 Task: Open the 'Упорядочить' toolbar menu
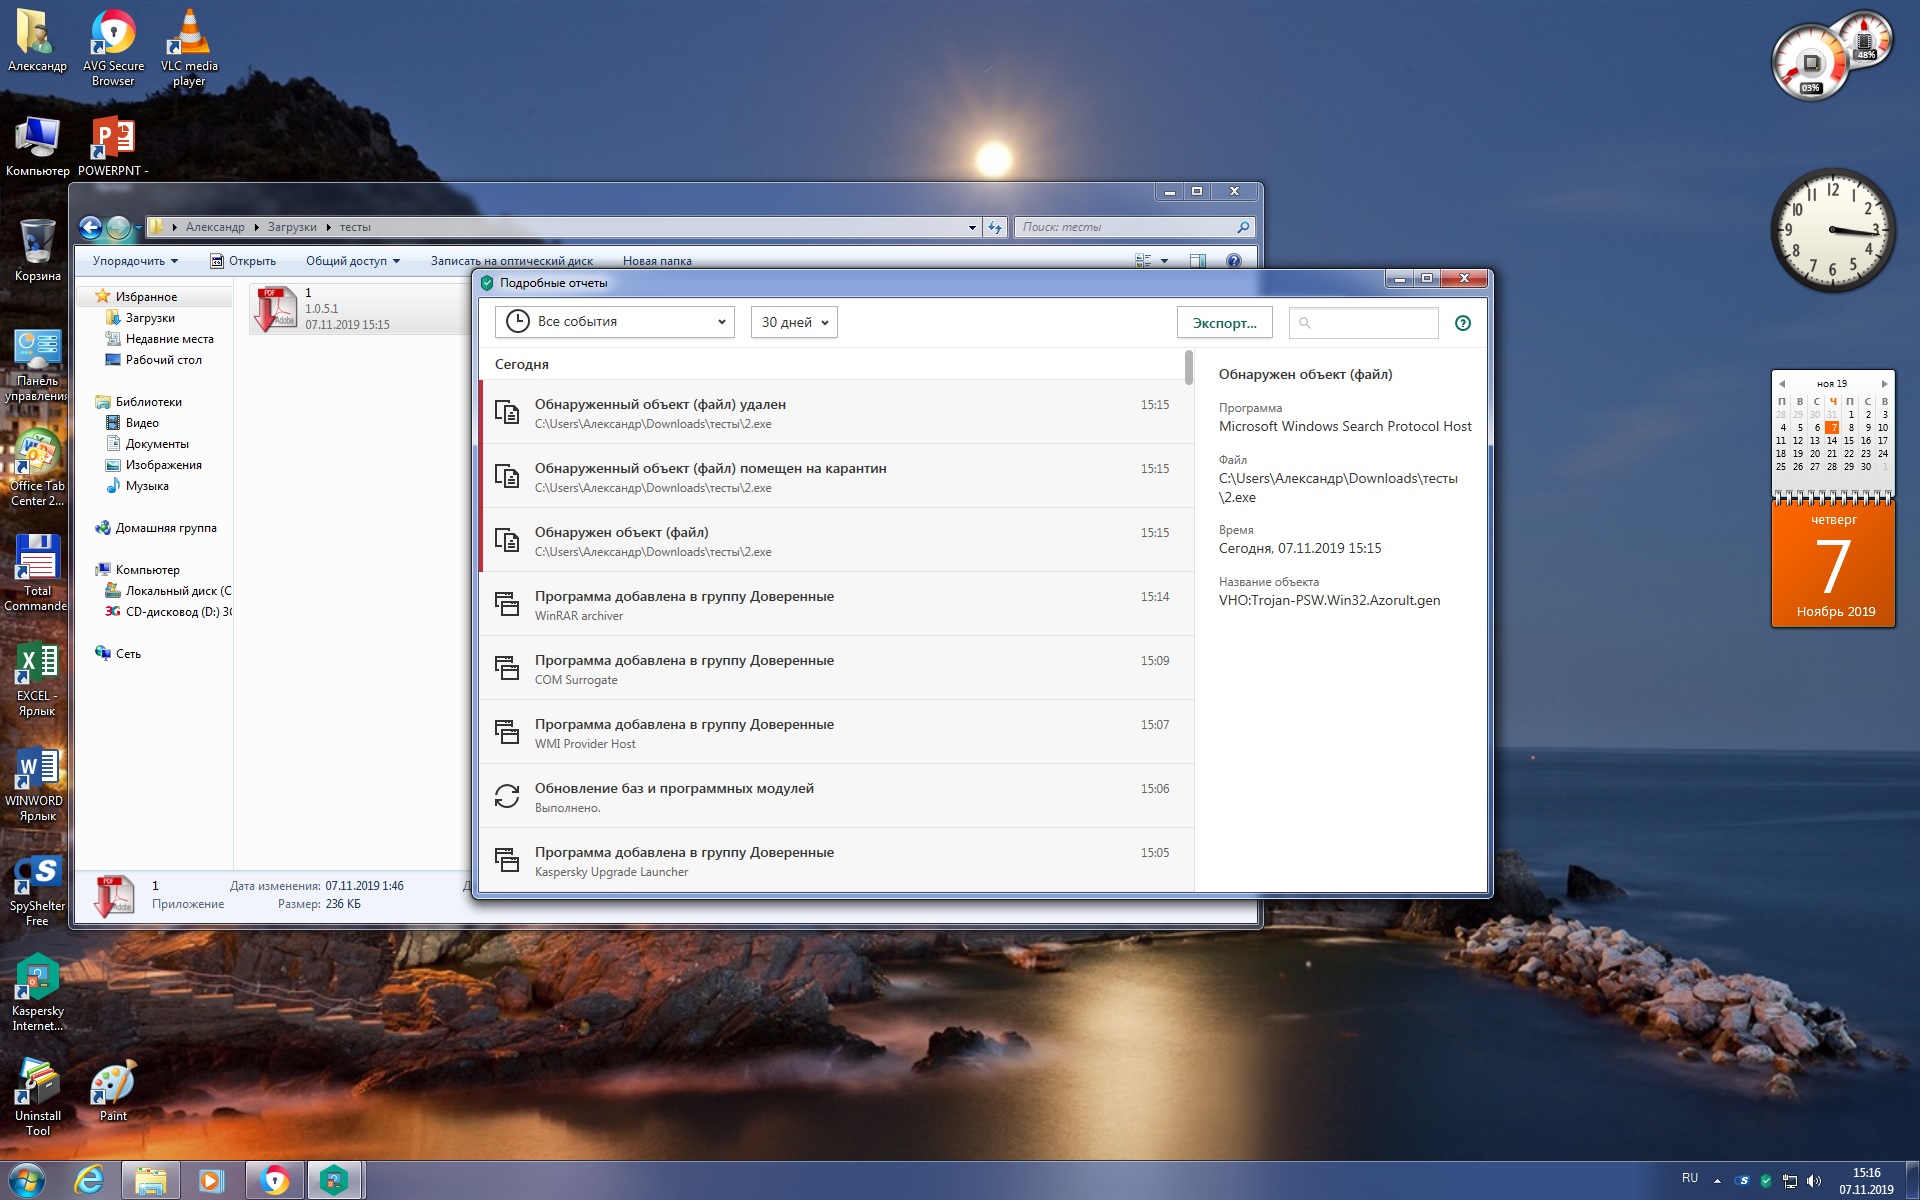coord(135,261)
